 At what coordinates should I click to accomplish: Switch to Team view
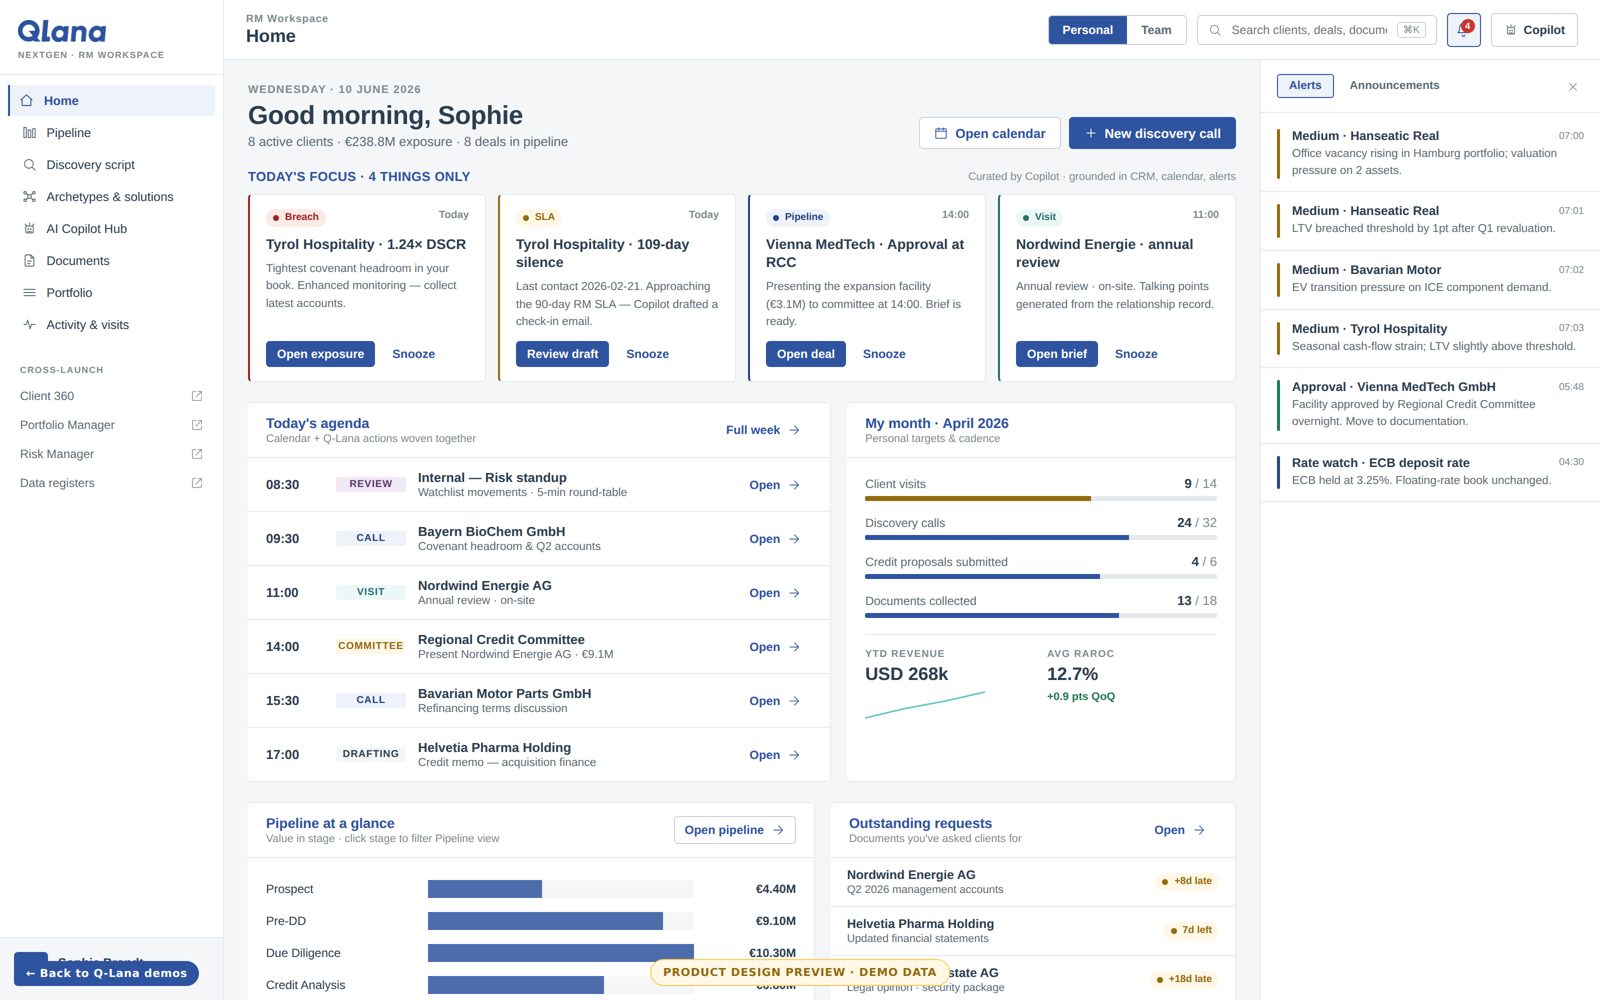pos(1156,30)
